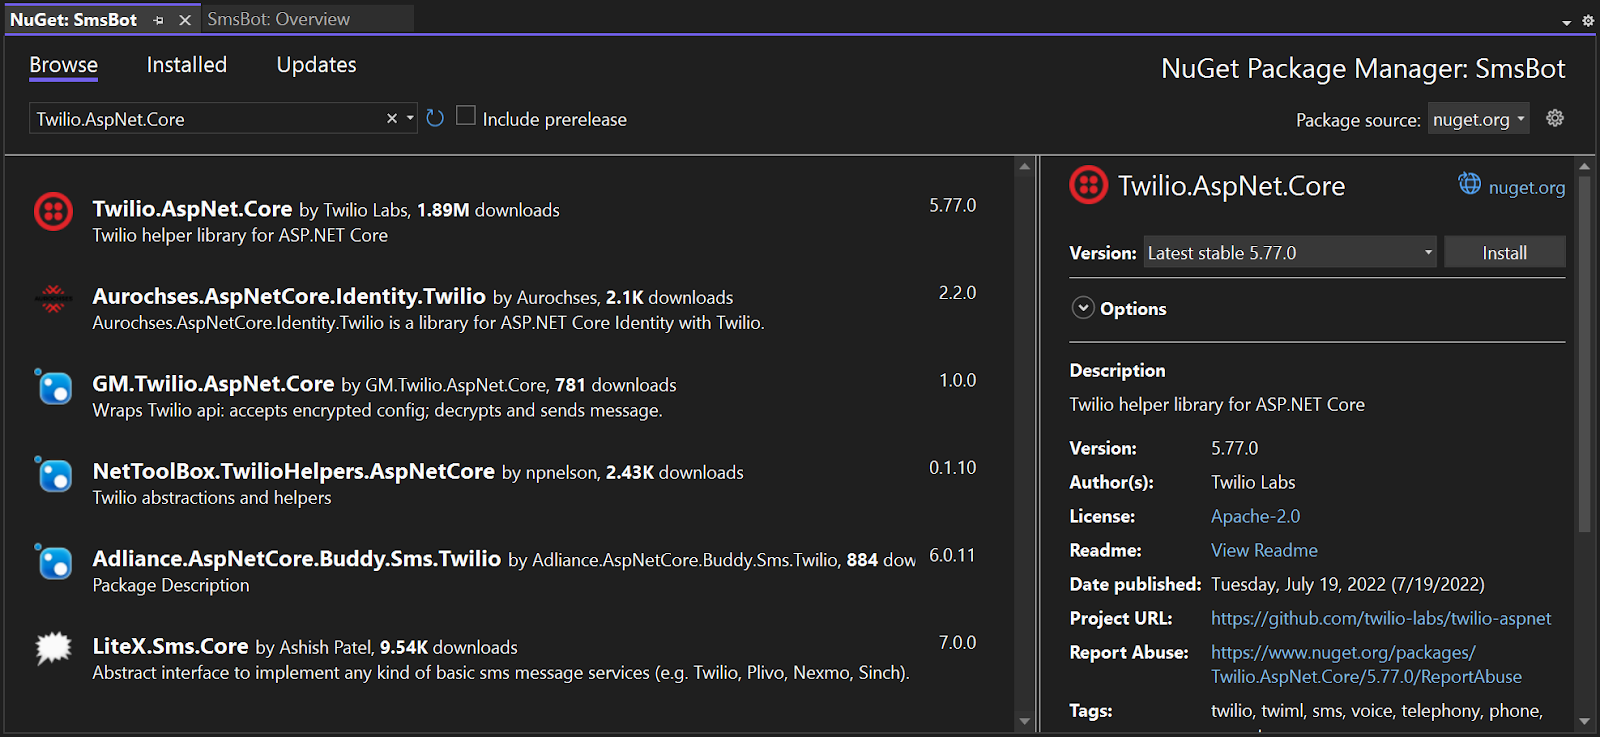Click details pane scrollbar down arrow
This screenshot has height=737, width=1600.
click(x=1584, y=721)
